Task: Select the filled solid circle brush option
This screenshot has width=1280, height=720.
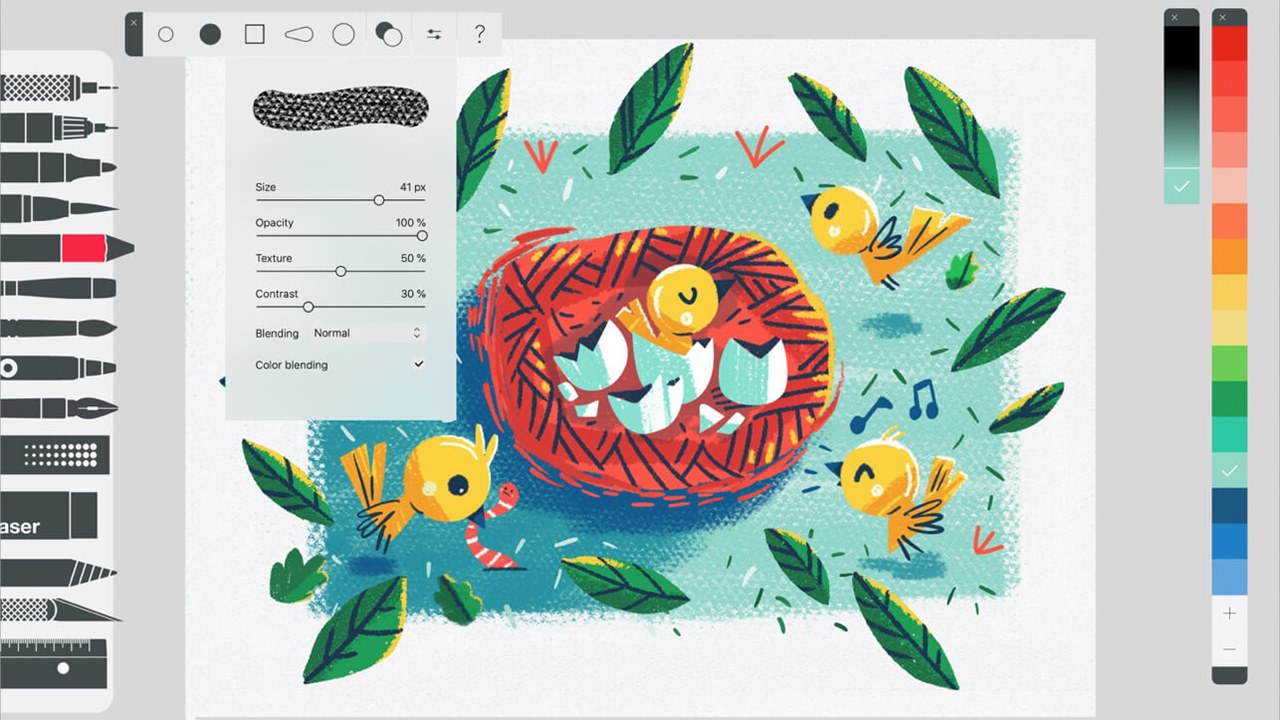Action: click(x=210, y=35)
